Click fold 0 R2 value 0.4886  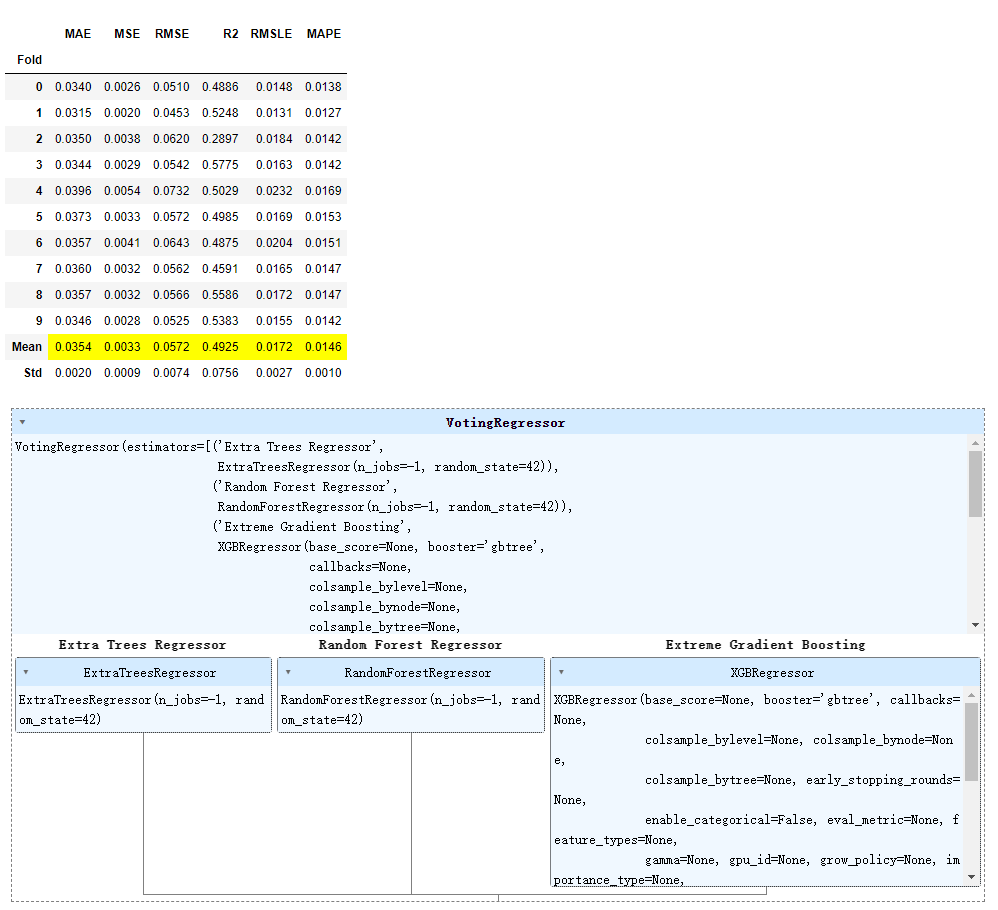pos(220,87)
